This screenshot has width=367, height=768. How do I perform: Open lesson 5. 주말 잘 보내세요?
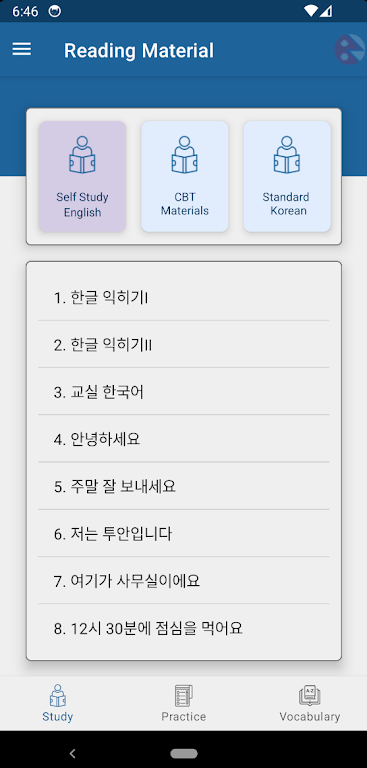coord(184,486)
